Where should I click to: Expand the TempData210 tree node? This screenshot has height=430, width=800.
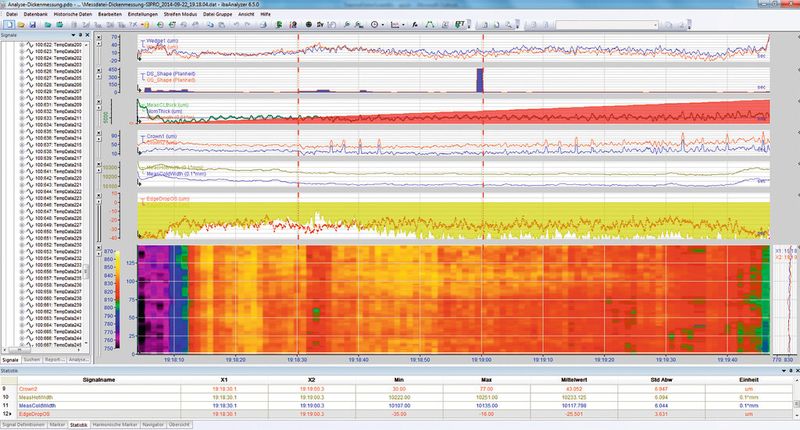click(x=22, y=111)
